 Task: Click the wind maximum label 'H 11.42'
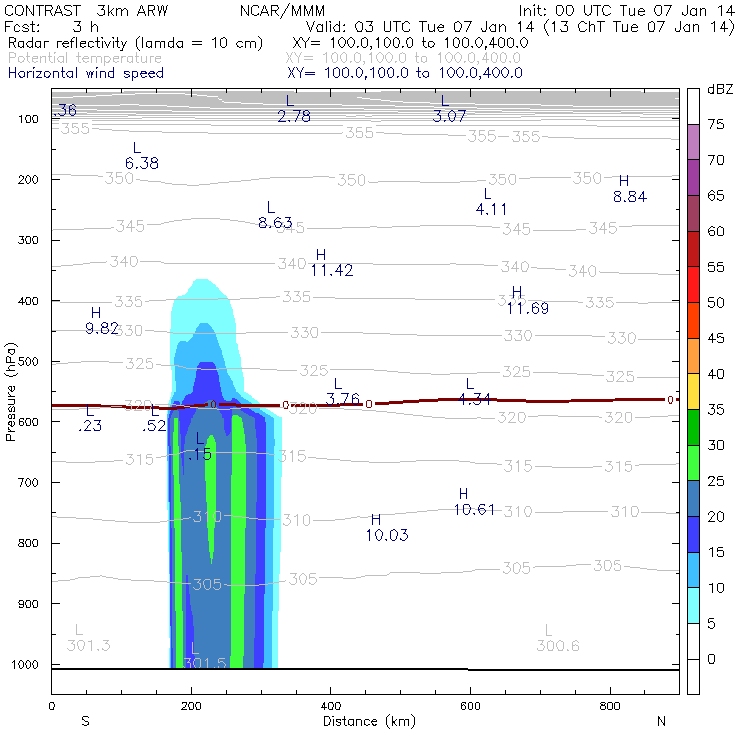click(x=332, y=263)
